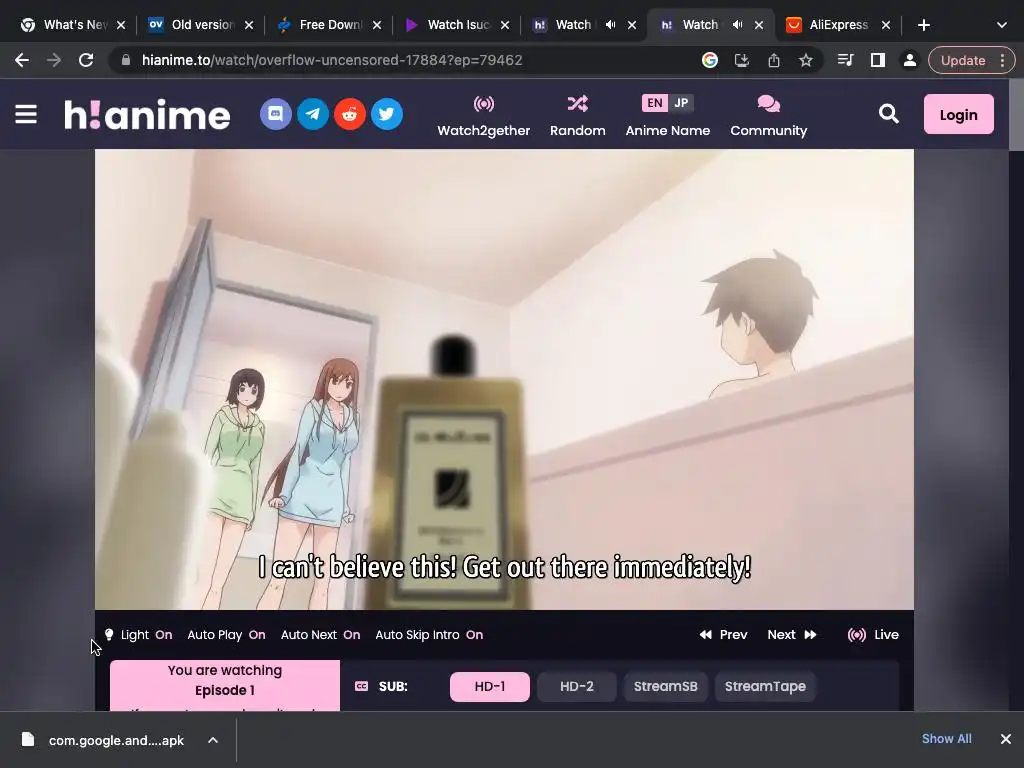This screenshot has height=768, width=1024.
Task: Close the downloads bar
Action: pyautogui.click(x=1006, y=739)
